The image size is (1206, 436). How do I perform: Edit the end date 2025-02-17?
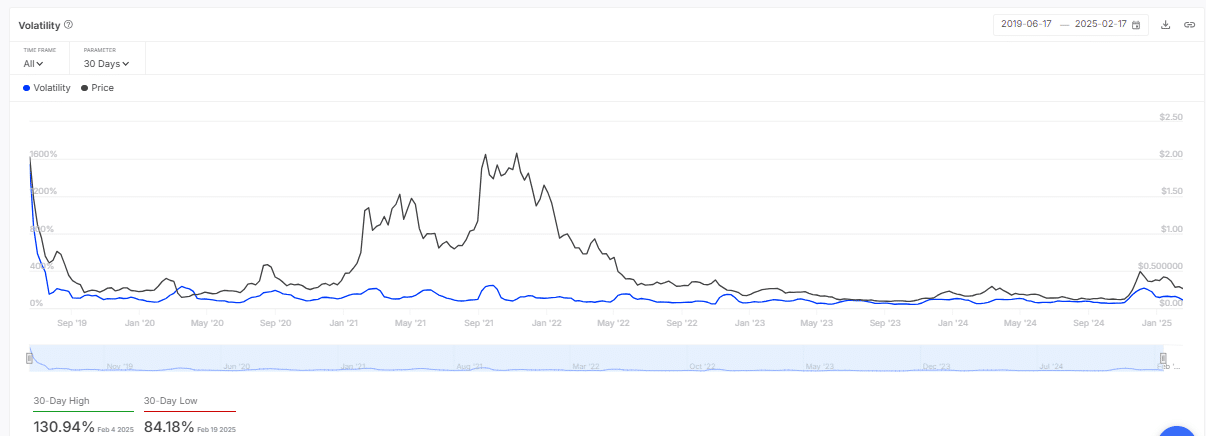point(1100,24)
